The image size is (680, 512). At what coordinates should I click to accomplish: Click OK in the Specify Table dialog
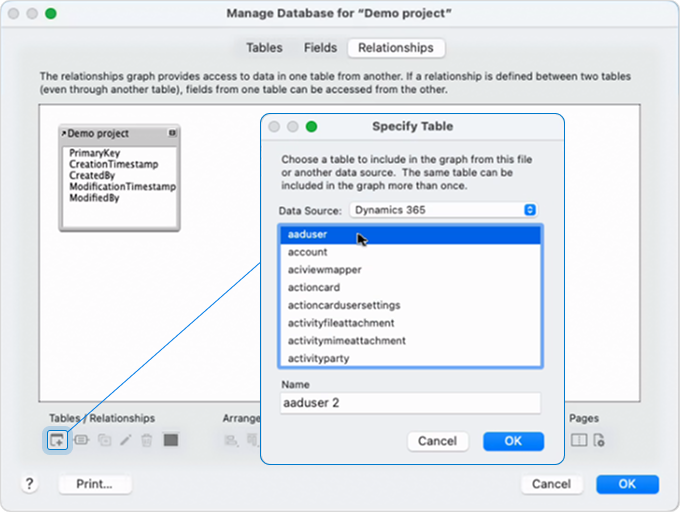pos(513,441)
